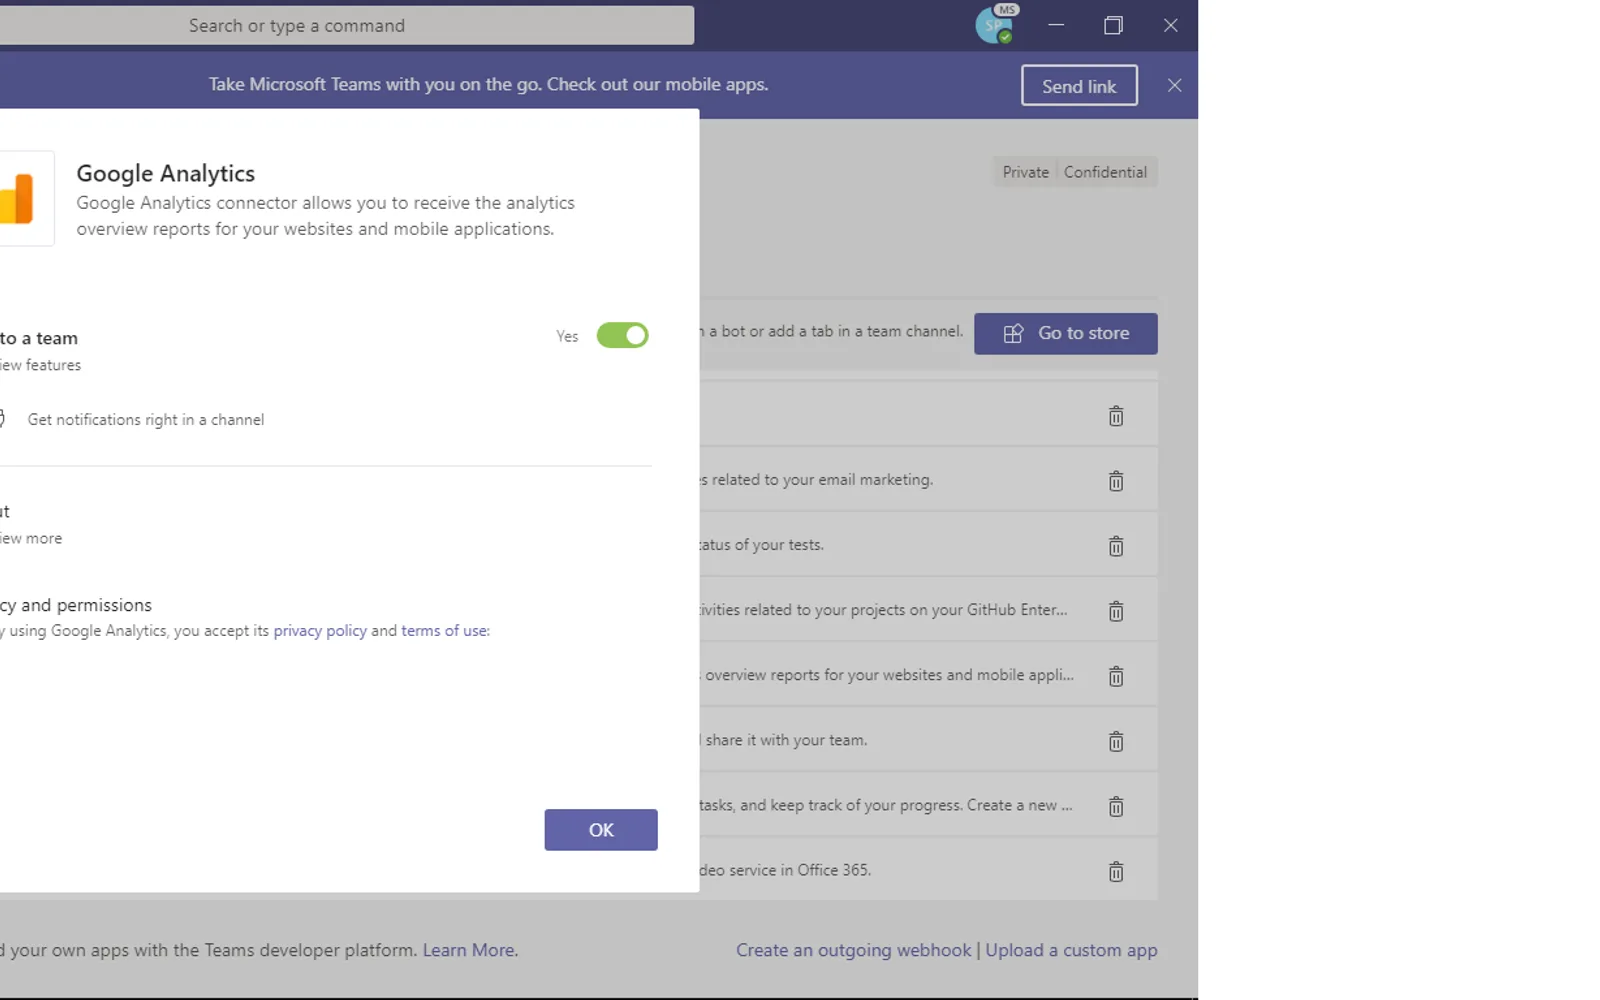Image resolution: width=1600 pixels, height=1000 pixels.
Task: Select the video service in Office 365 text
Action: (x=785, y=870)
